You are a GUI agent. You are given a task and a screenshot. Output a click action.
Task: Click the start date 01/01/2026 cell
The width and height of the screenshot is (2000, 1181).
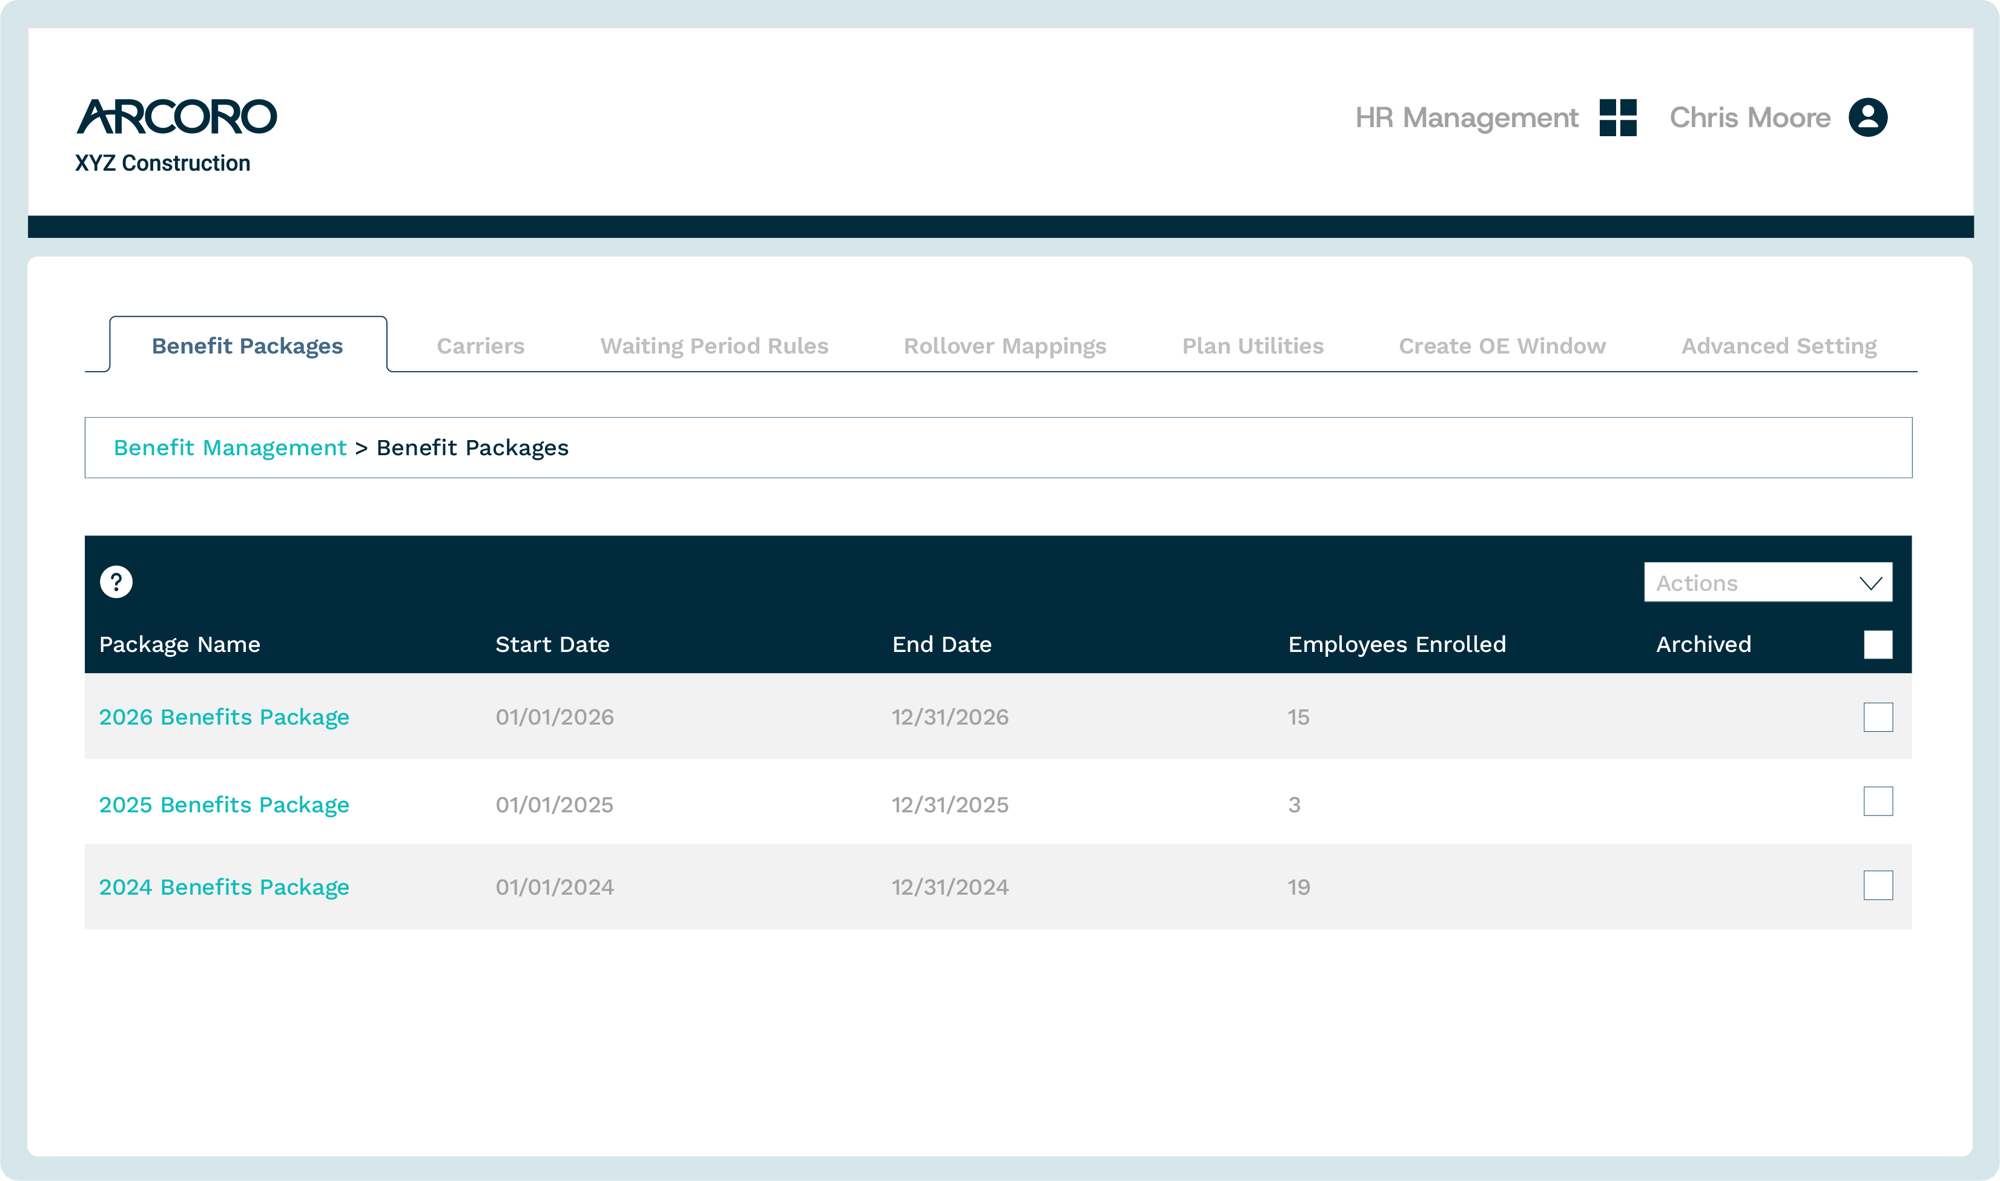click(x=555, y=717)
